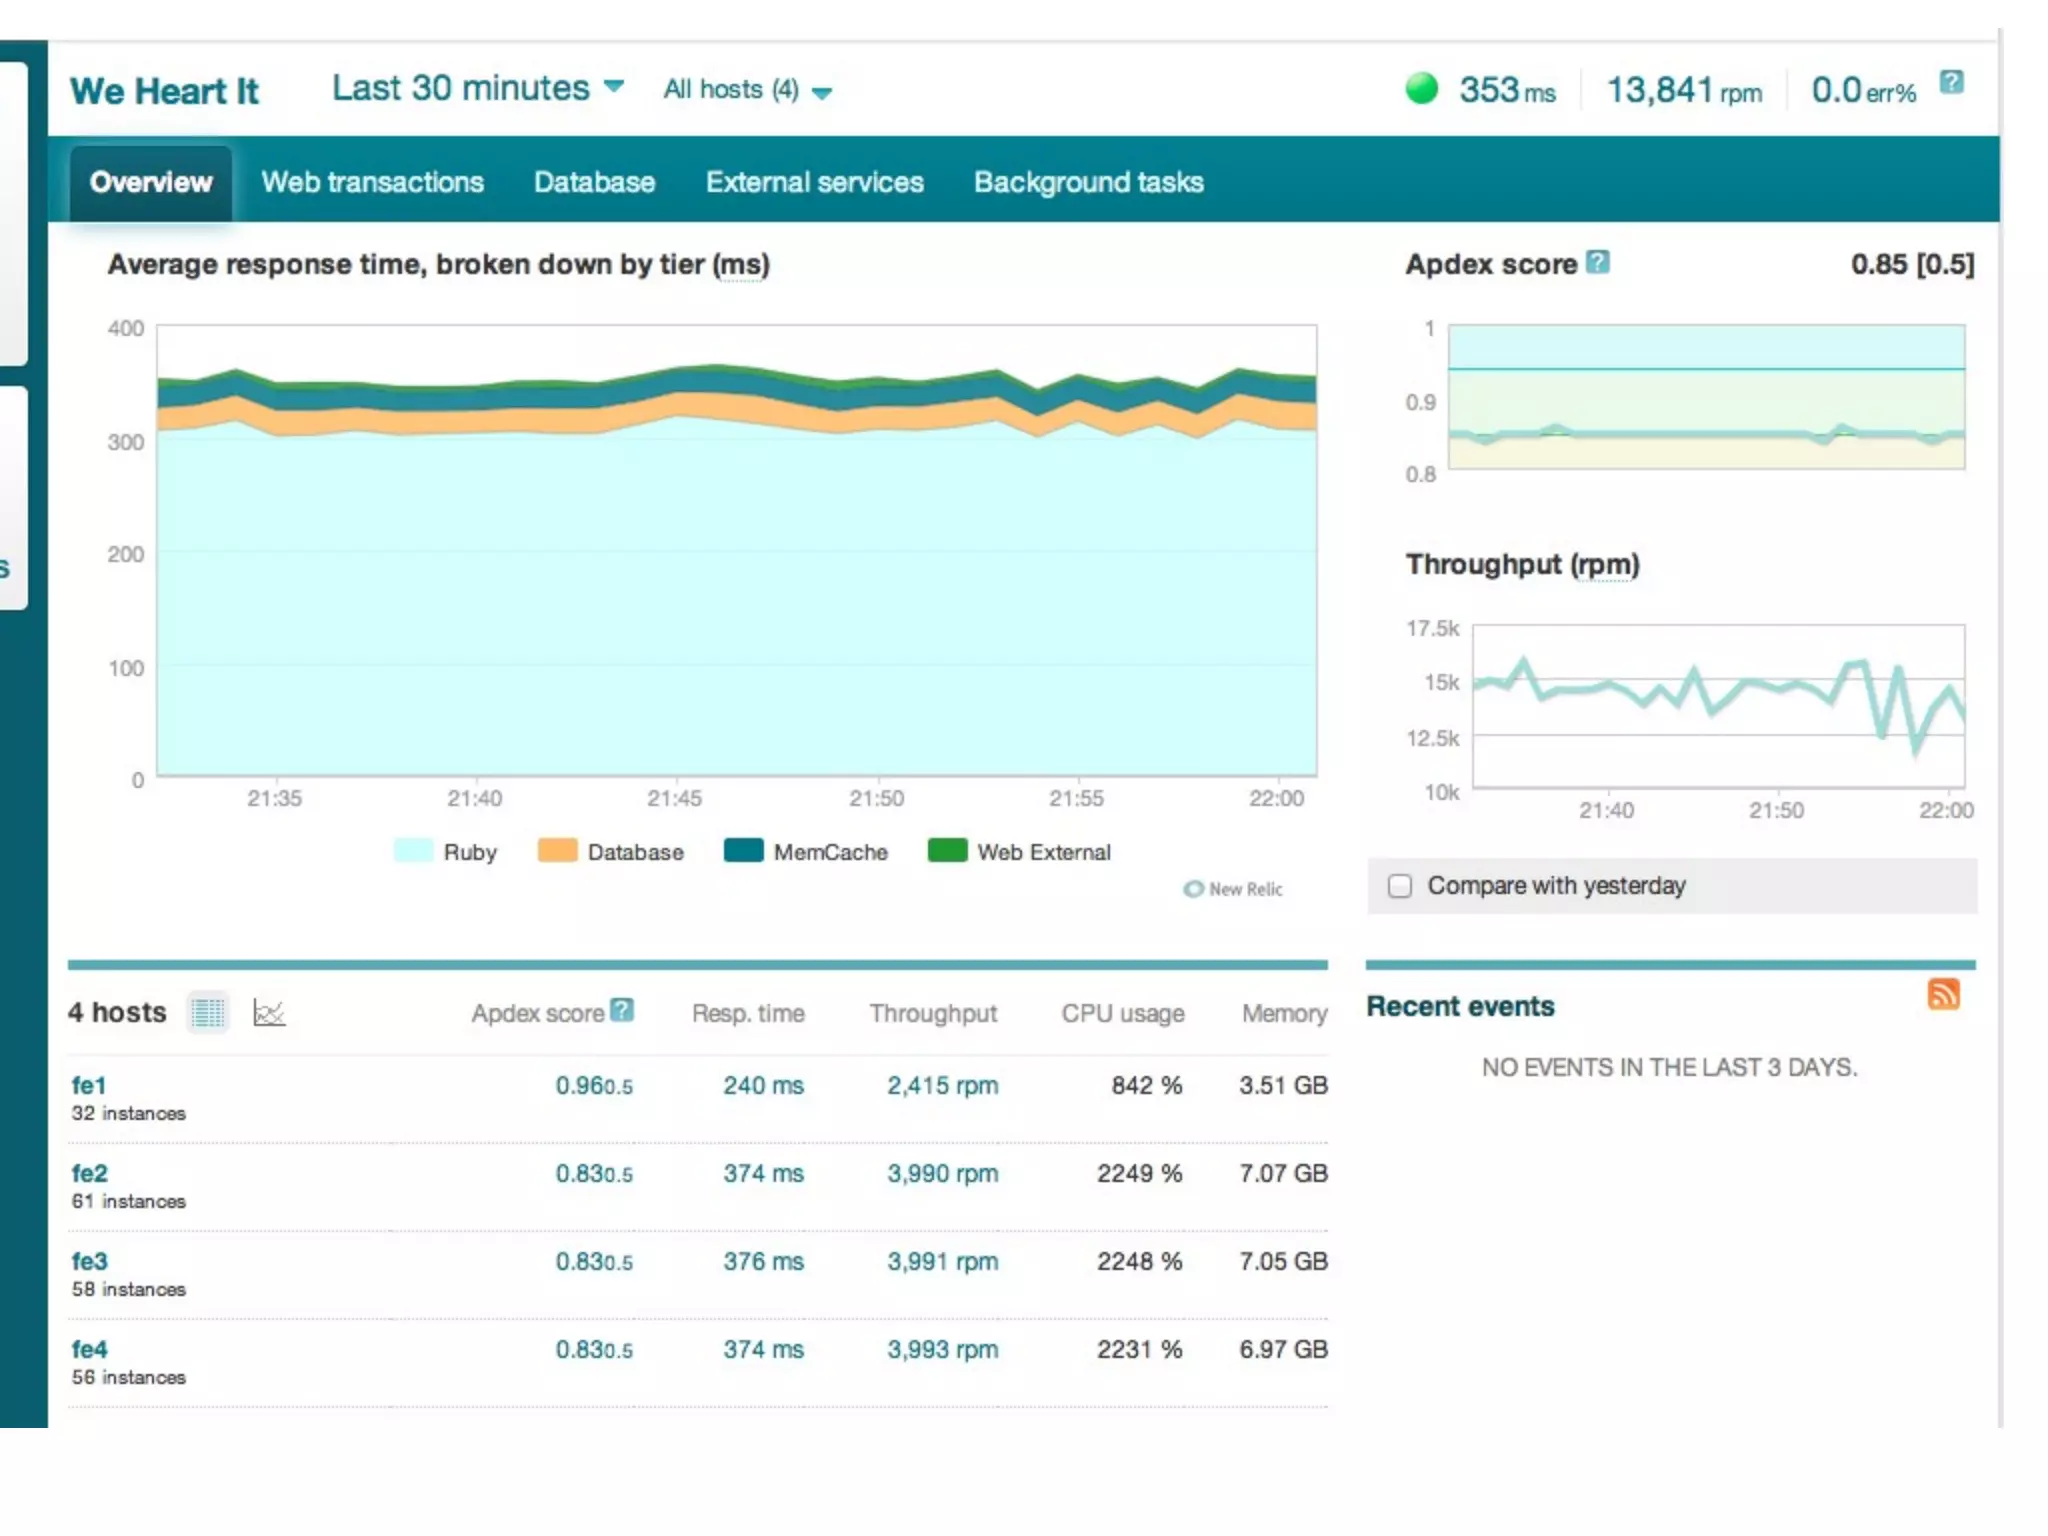
Task: Click the green application status indicator
Action: [x=1421, y=89]
